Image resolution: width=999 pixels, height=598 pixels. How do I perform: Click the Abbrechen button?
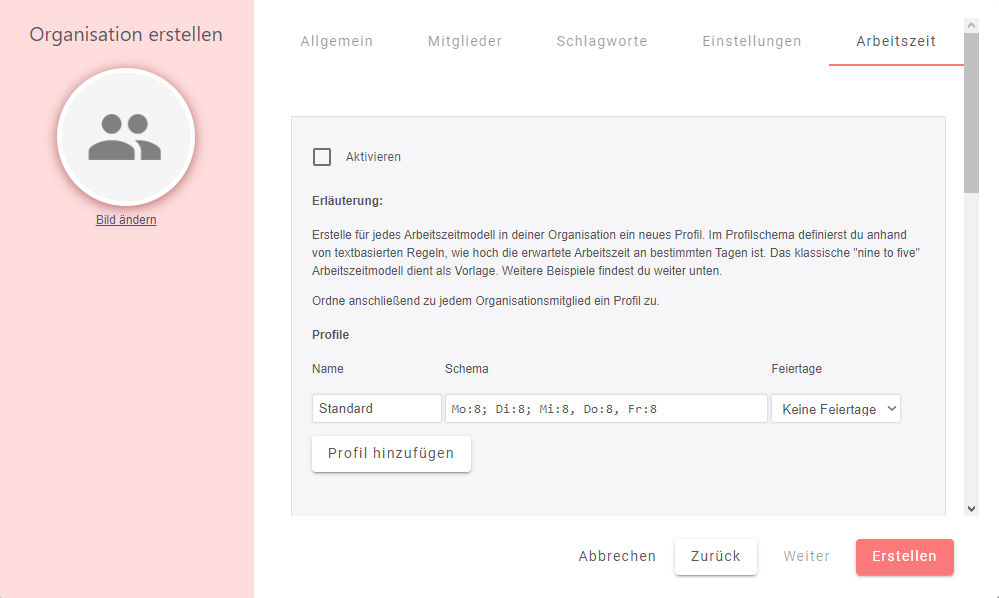click(x=617, y=557)
